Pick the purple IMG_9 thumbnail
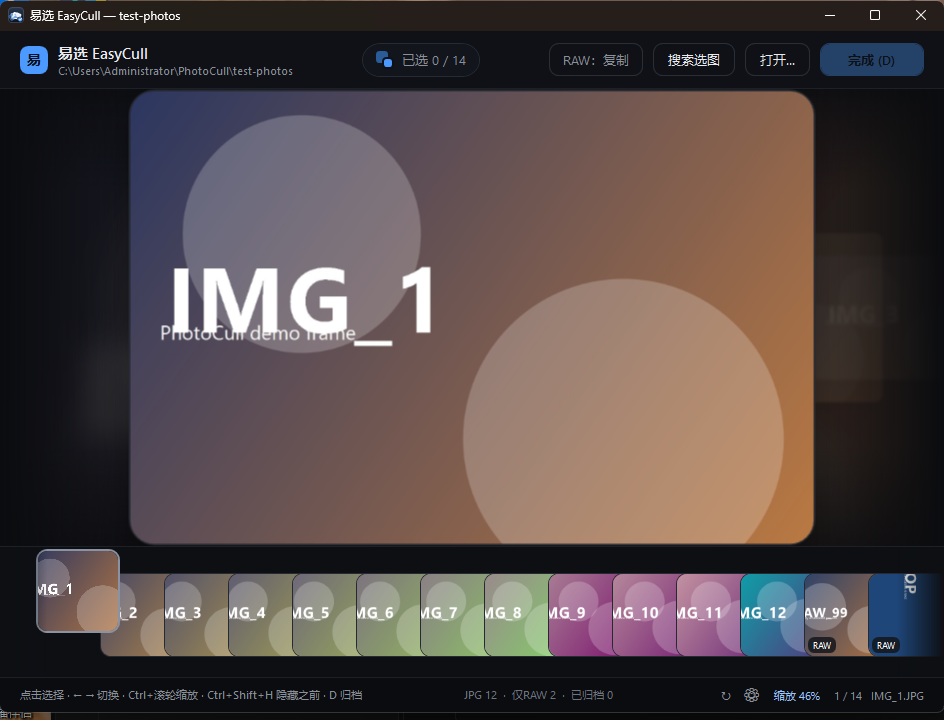This screenshot has width=944, height=720. (580, 615)
